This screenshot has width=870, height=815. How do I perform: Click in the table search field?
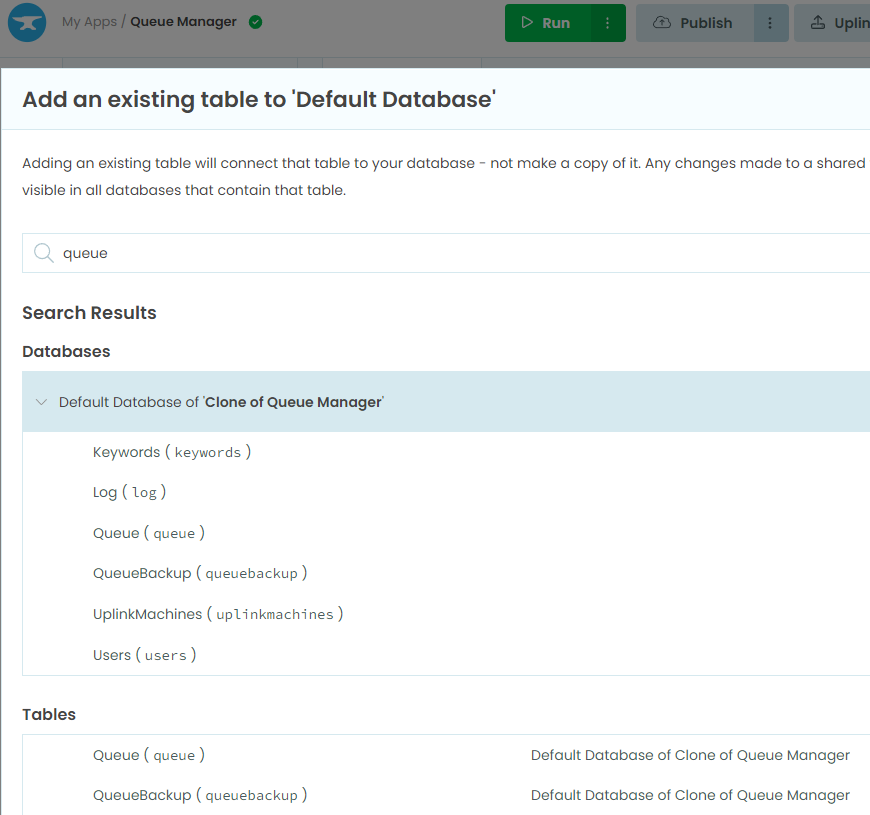click(446, 253)
